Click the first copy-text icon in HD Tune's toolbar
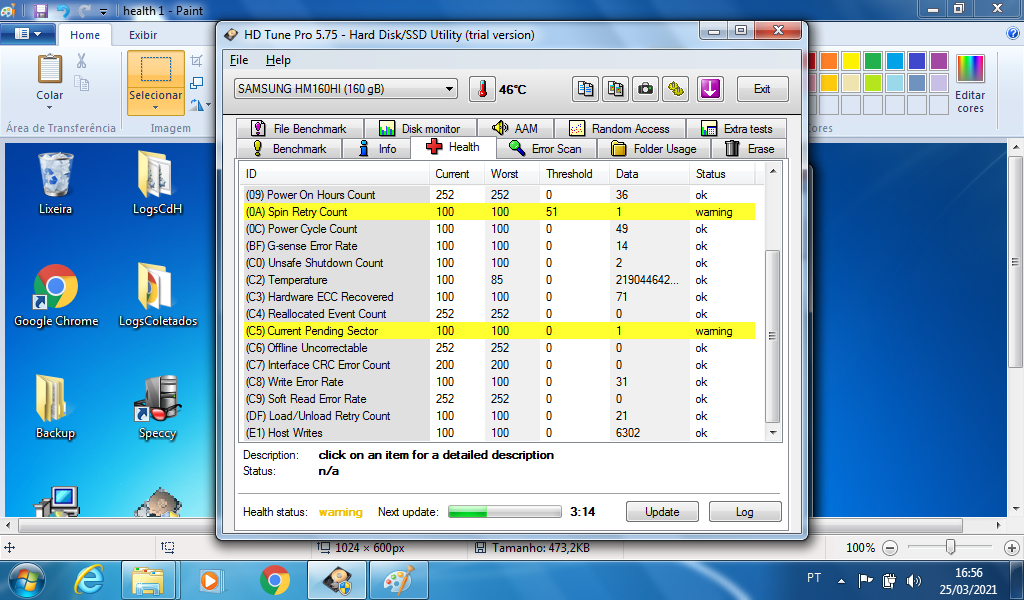 tap(585, 89)
